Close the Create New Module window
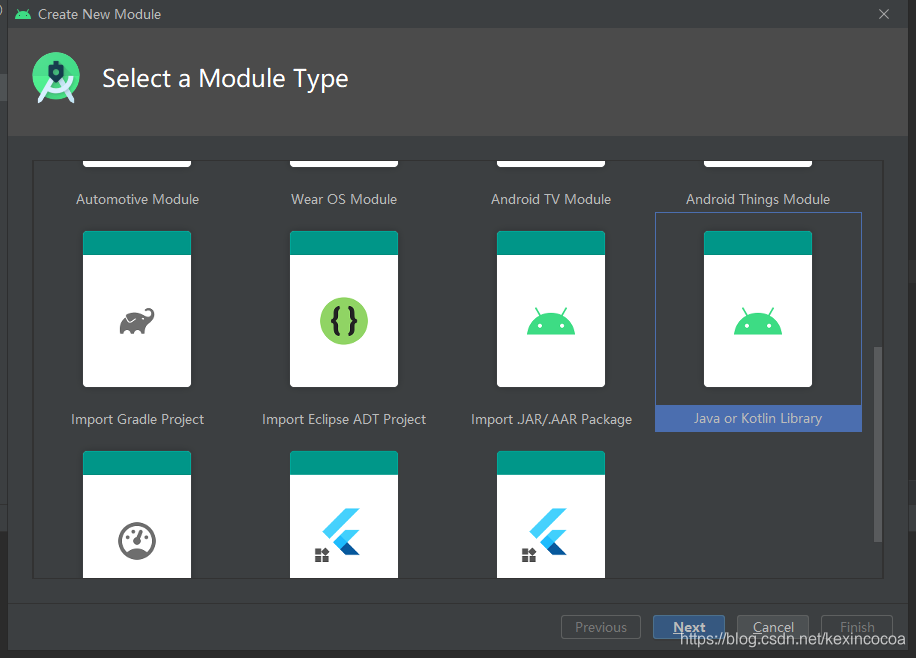This screenshot has width=916, height=658. pyautogui.click(x=884, y=14)
